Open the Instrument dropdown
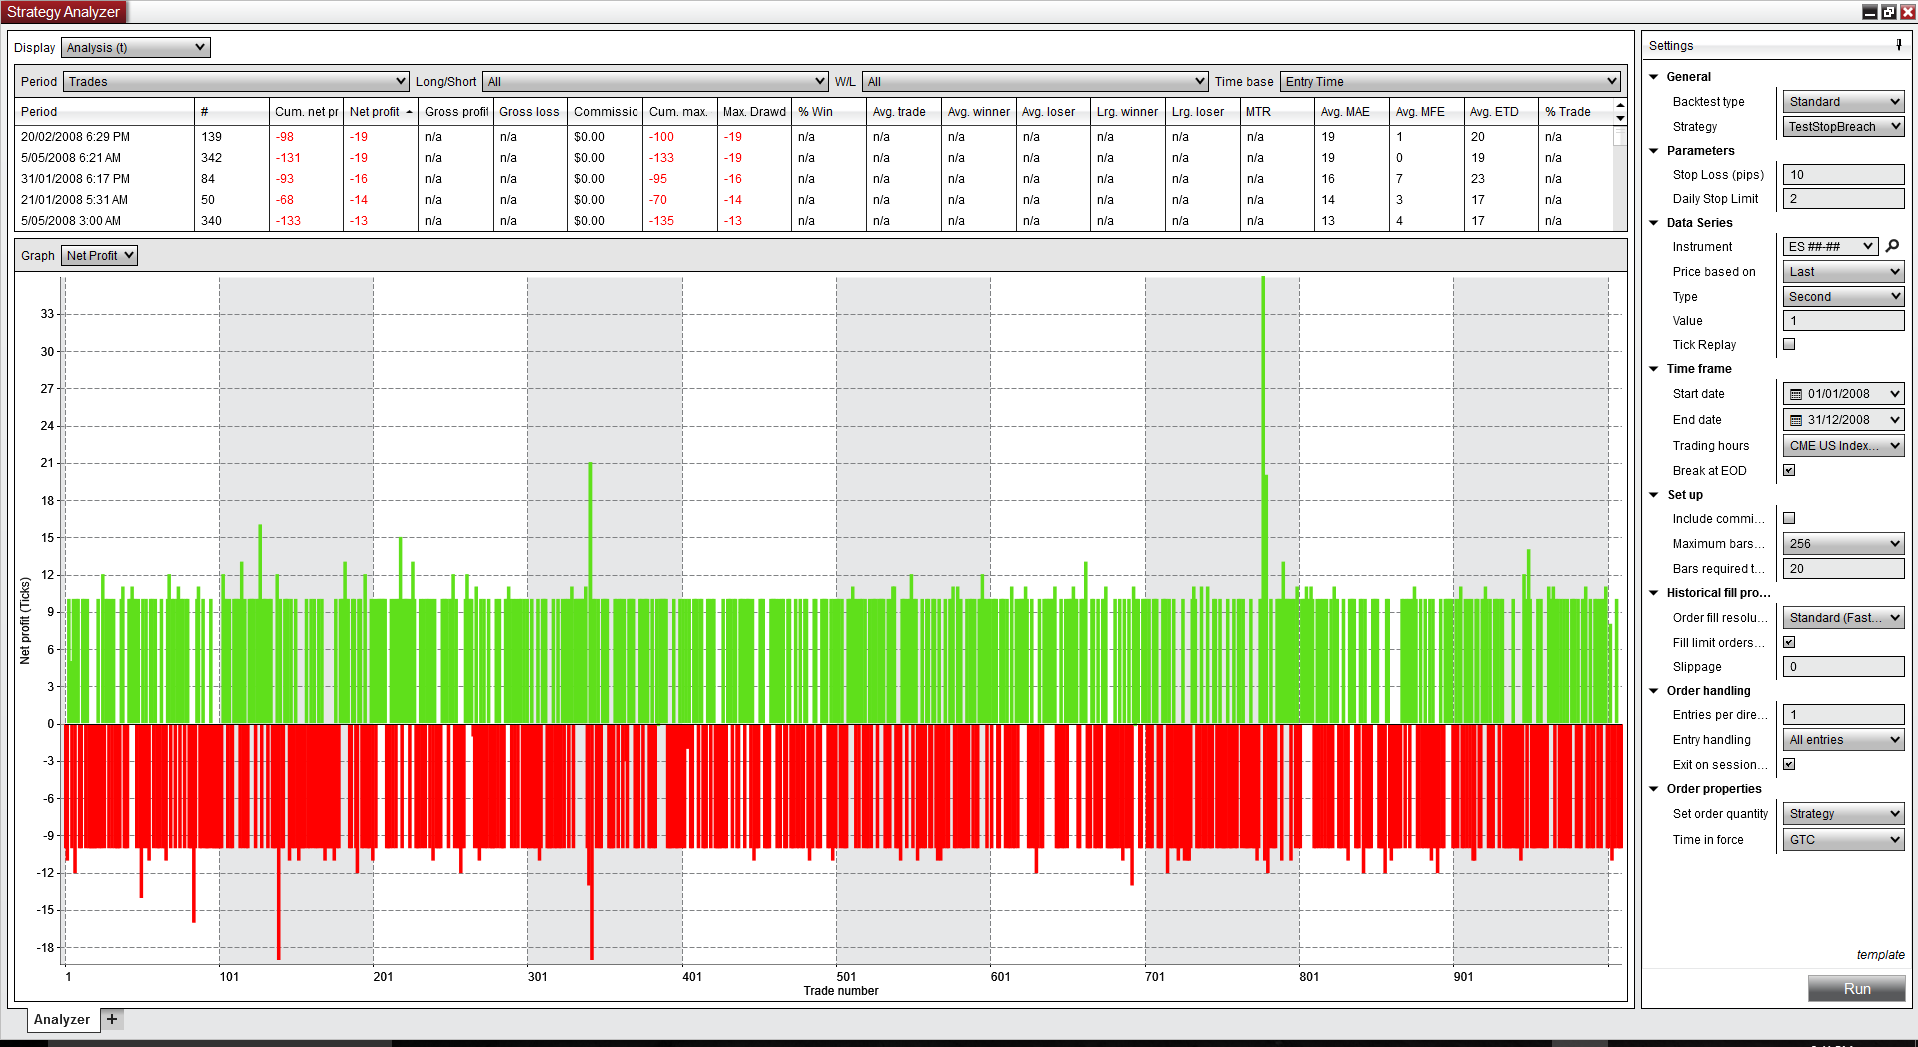 click(1831, 246)
